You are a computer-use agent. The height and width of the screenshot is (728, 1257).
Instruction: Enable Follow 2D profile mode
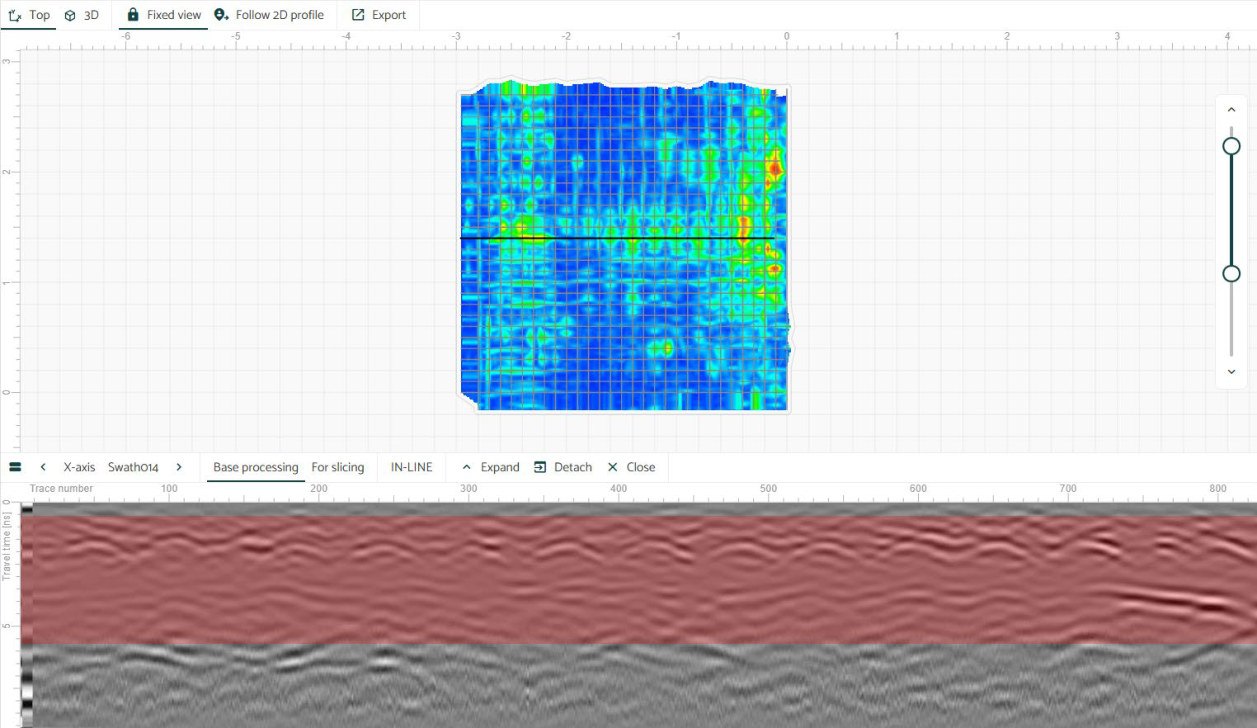[269, 15]
